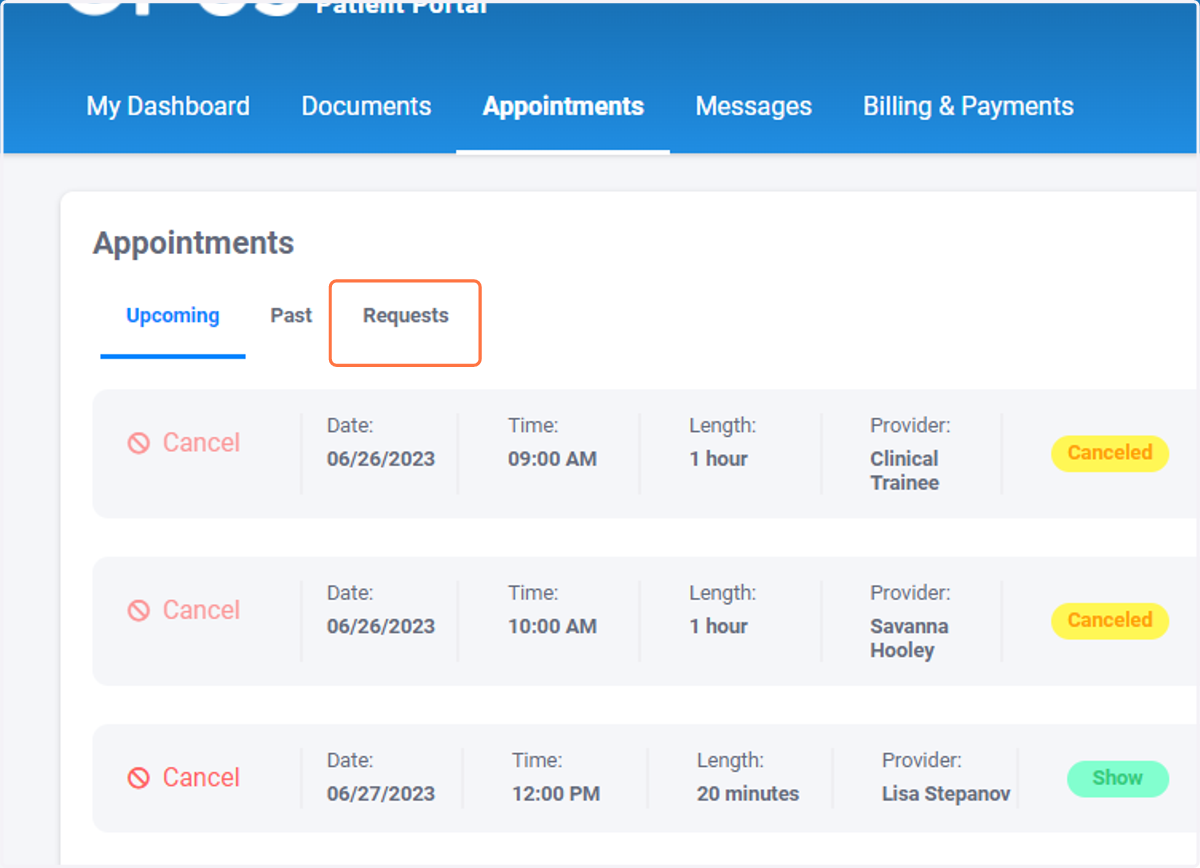Go to Documents tab

coord(366,106)
